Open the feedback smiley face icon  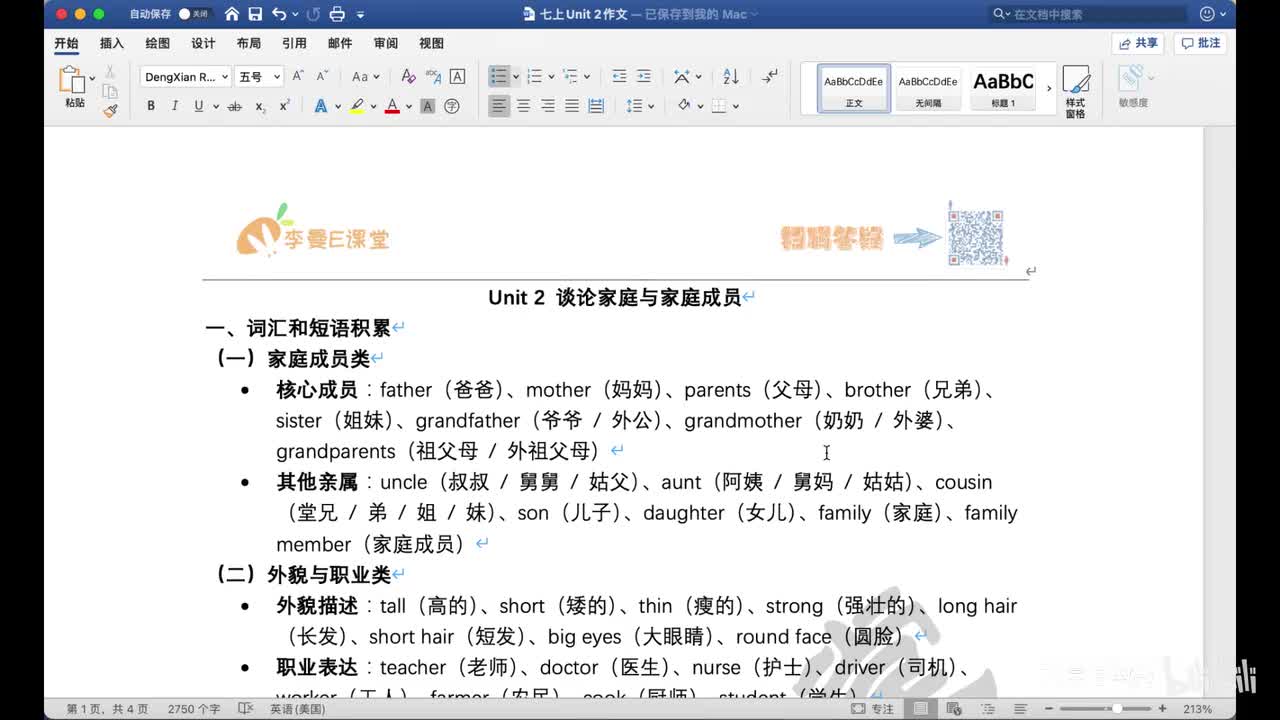[x=1207, y=14]
